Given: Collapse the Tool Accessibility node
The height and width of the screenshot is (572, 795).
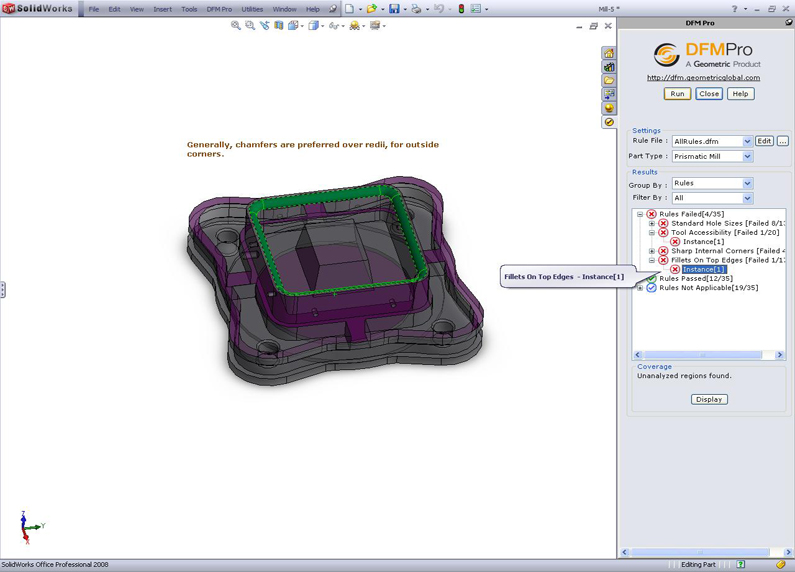Looking at the screenshot, I should click(652, 232).
